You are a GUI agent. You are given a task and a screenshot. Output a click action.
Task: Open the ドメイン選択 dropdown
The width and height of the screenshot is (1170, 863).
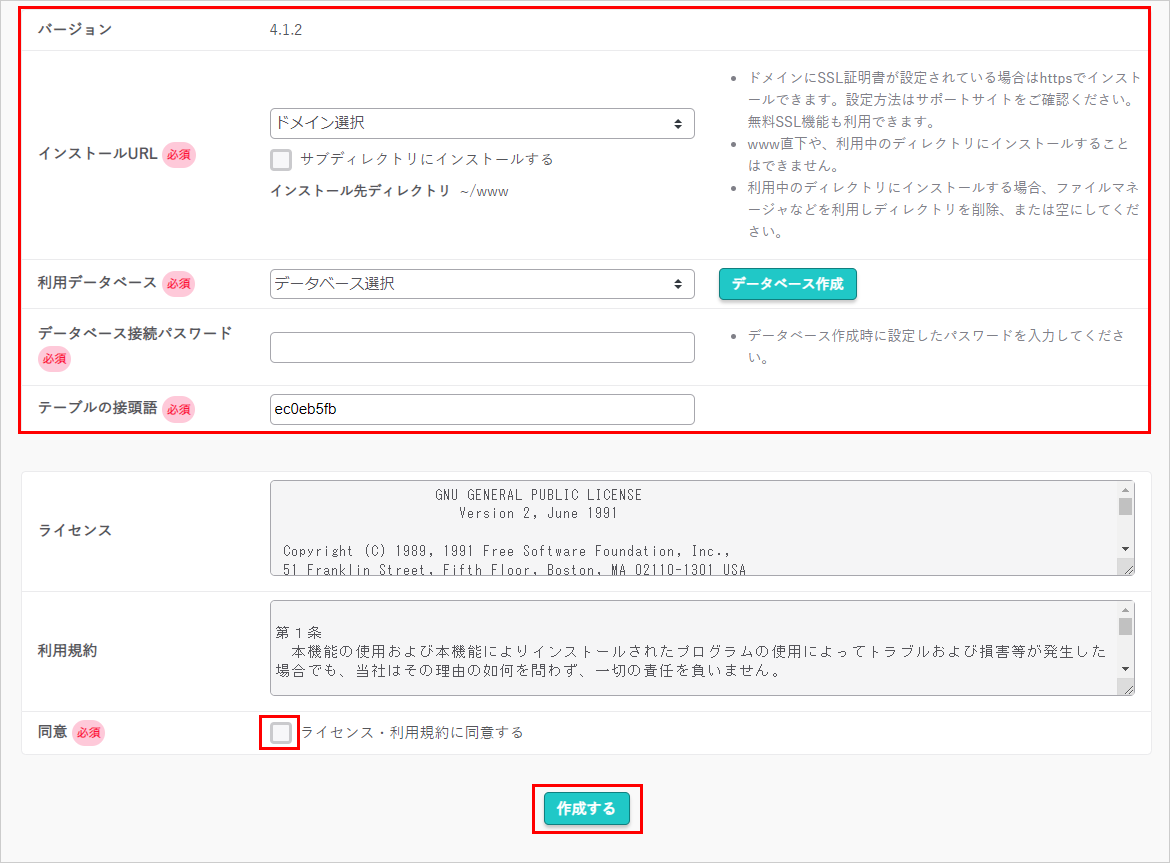point(481,123)
